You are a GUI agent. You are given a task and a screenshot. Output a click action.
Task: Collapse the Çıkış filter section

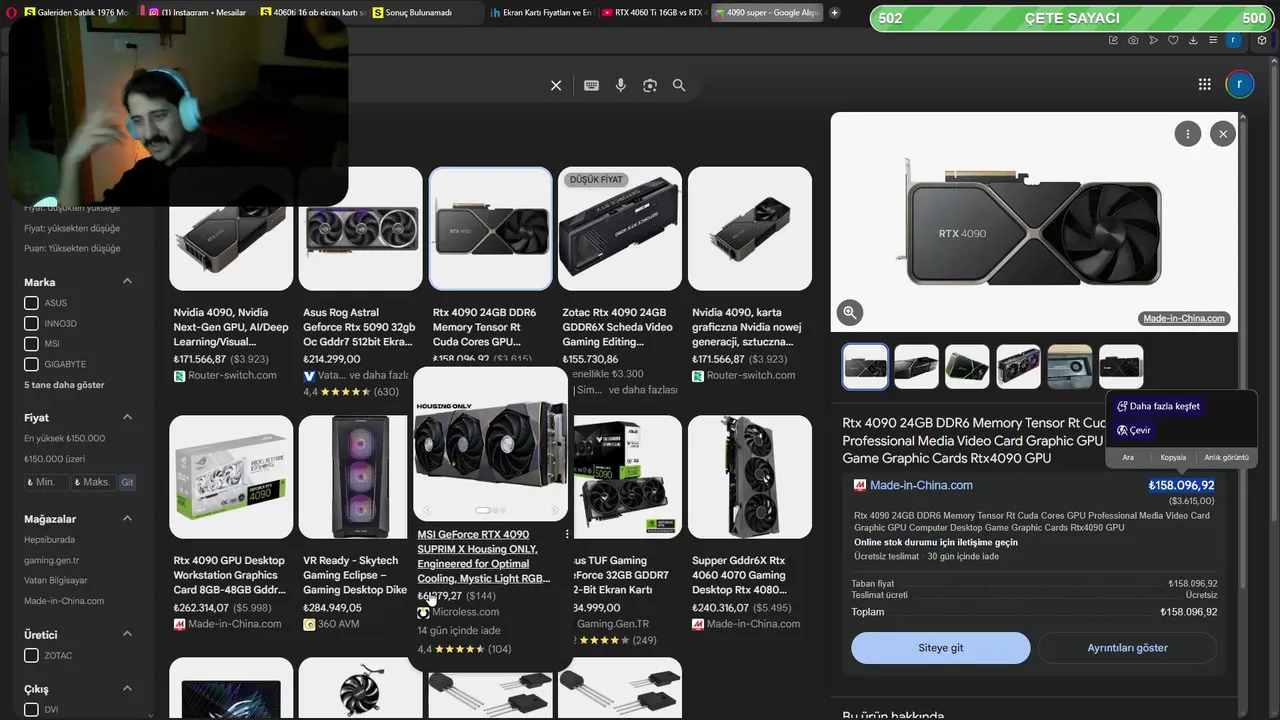click(127, 688)
